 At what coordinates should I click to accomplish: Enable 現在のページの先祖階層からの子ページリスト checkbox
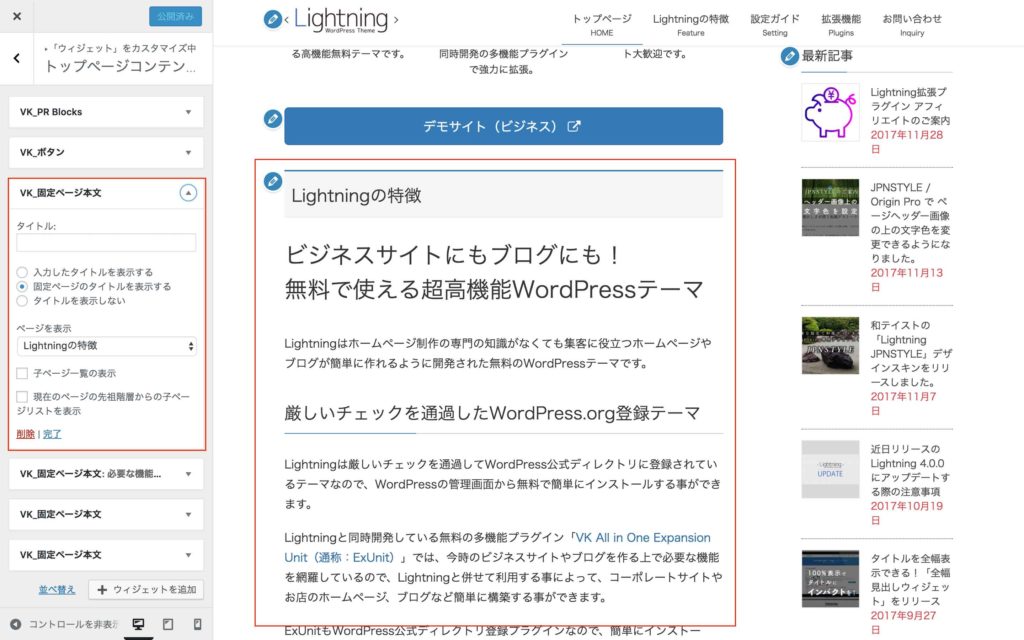coord(22,396)
